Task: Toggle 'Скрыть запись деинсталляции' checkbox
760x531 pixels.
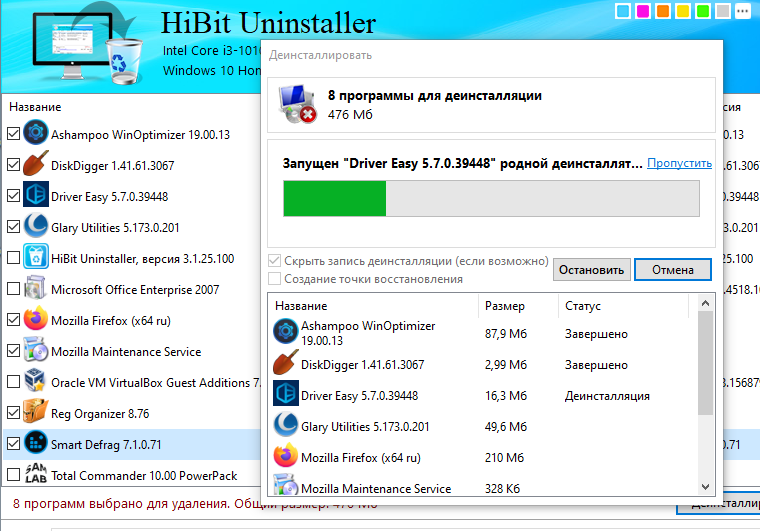Action: 274,261
